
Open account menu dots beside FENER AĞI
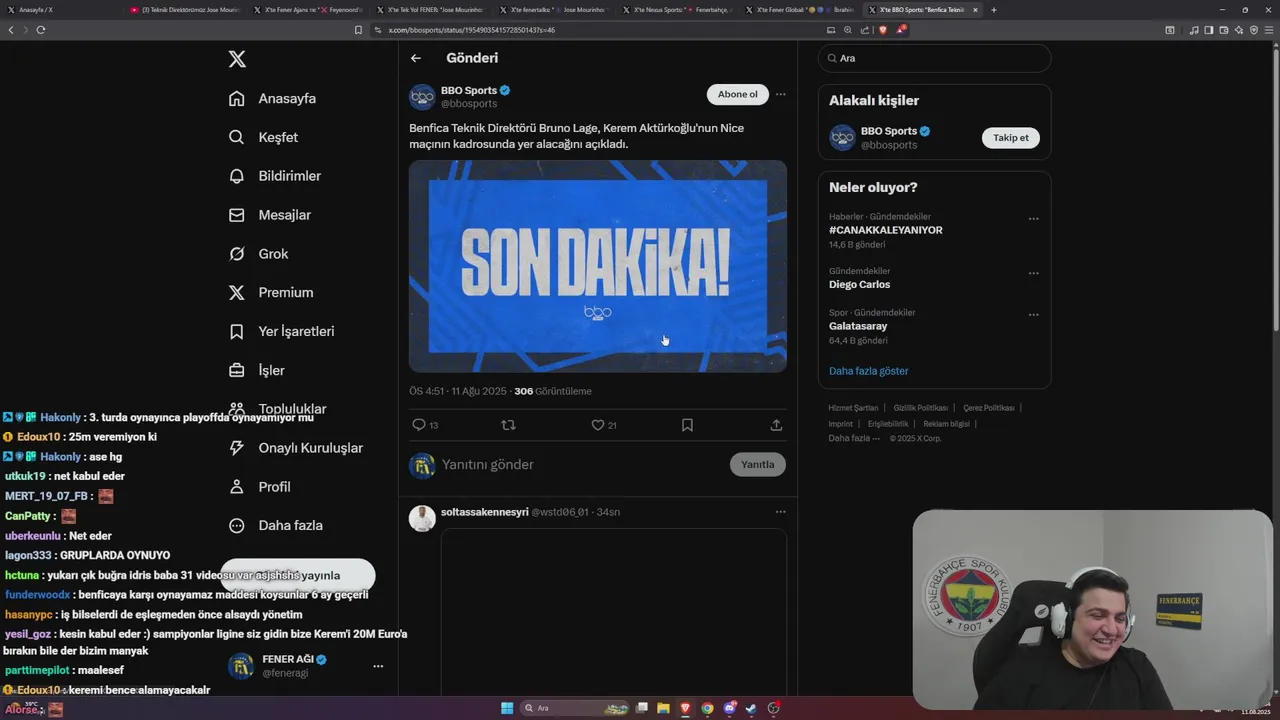(378, 666)
